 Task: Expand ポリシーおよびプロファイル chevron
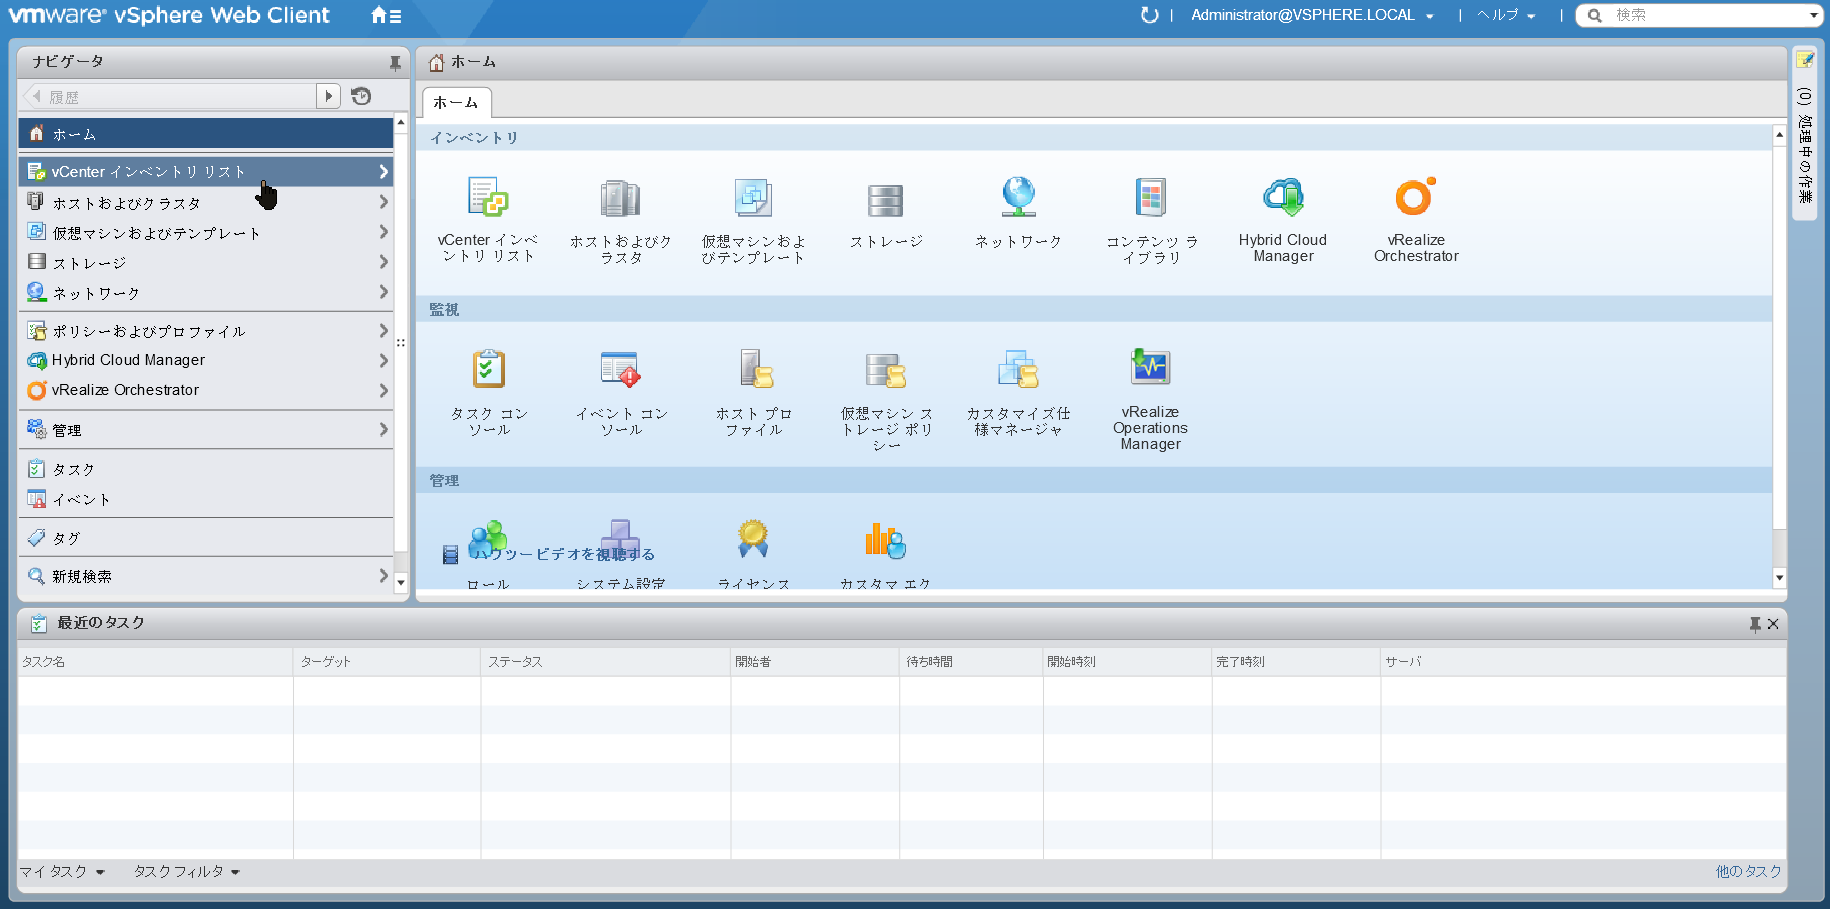pos(383,330)
